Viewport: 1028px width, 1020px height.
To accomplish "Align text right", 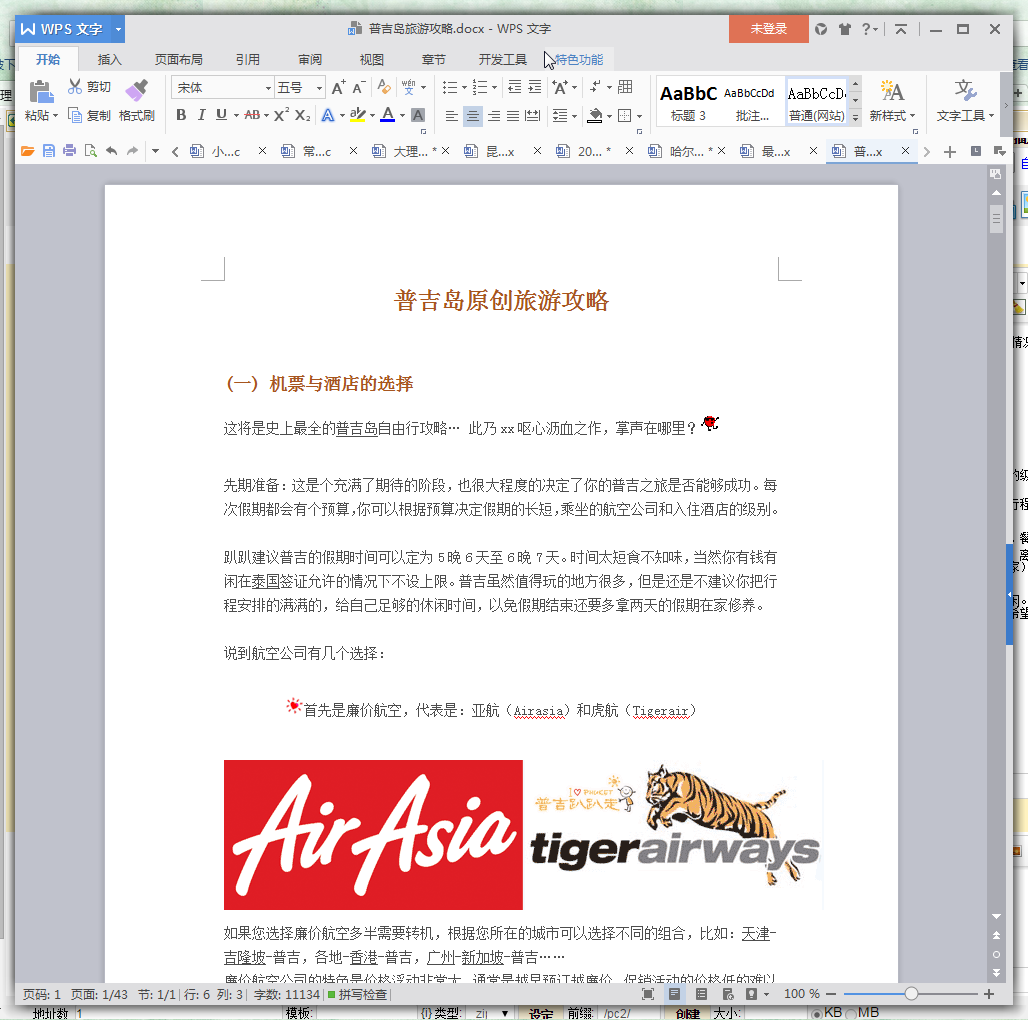I will point(494,116).
